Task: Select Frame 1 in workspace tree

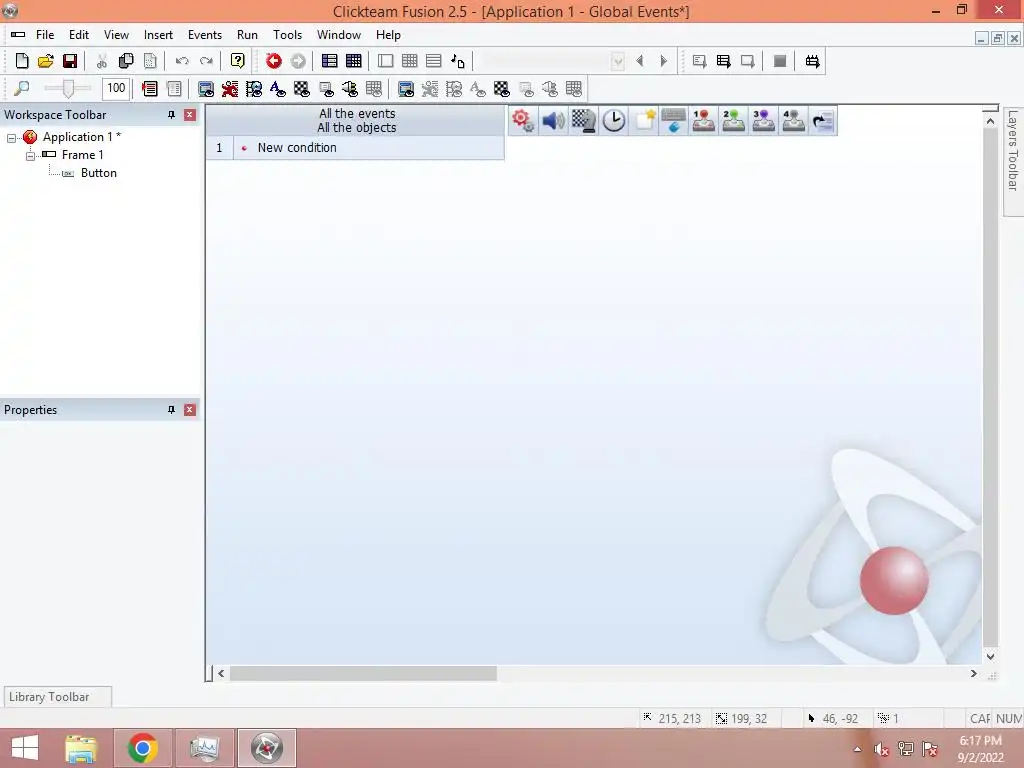Action: [x=82, y=155]
